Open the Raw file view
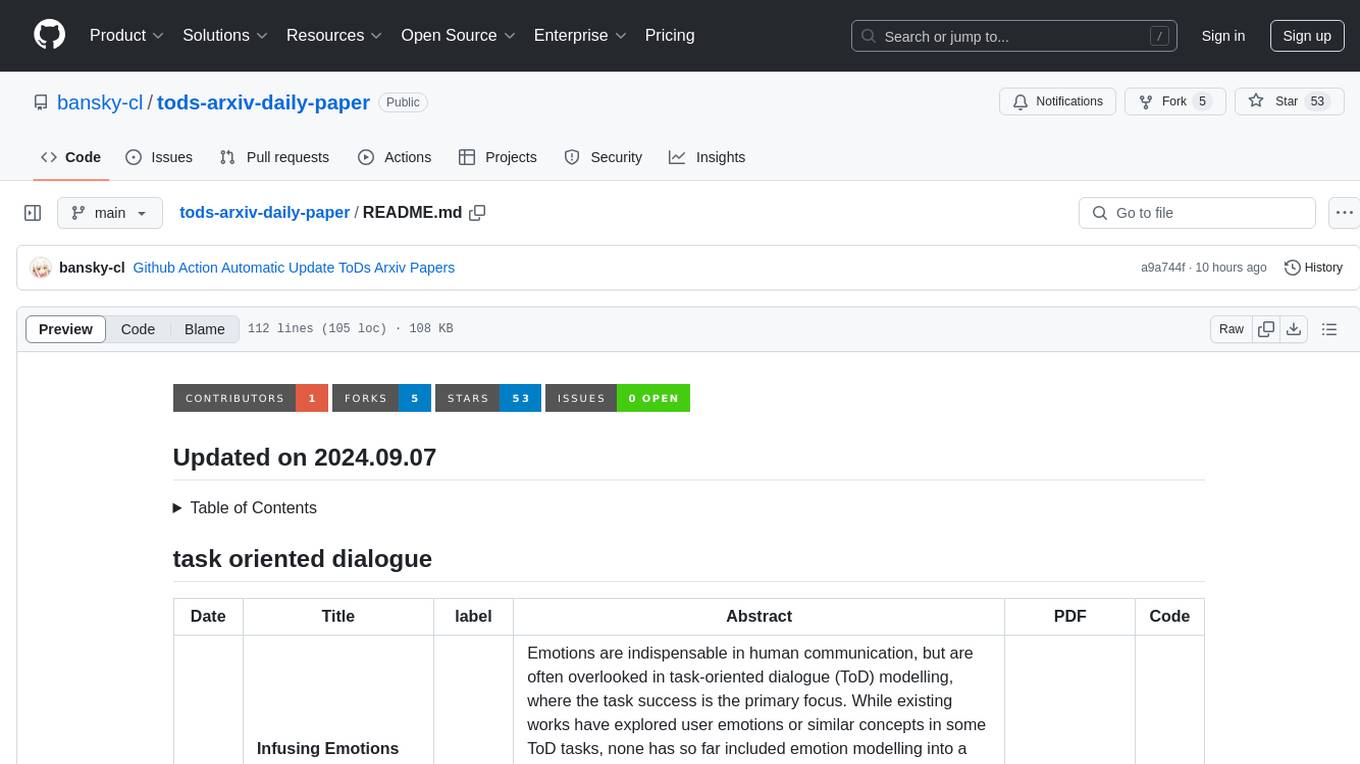1360x764 pixels. coord(1231,329)
